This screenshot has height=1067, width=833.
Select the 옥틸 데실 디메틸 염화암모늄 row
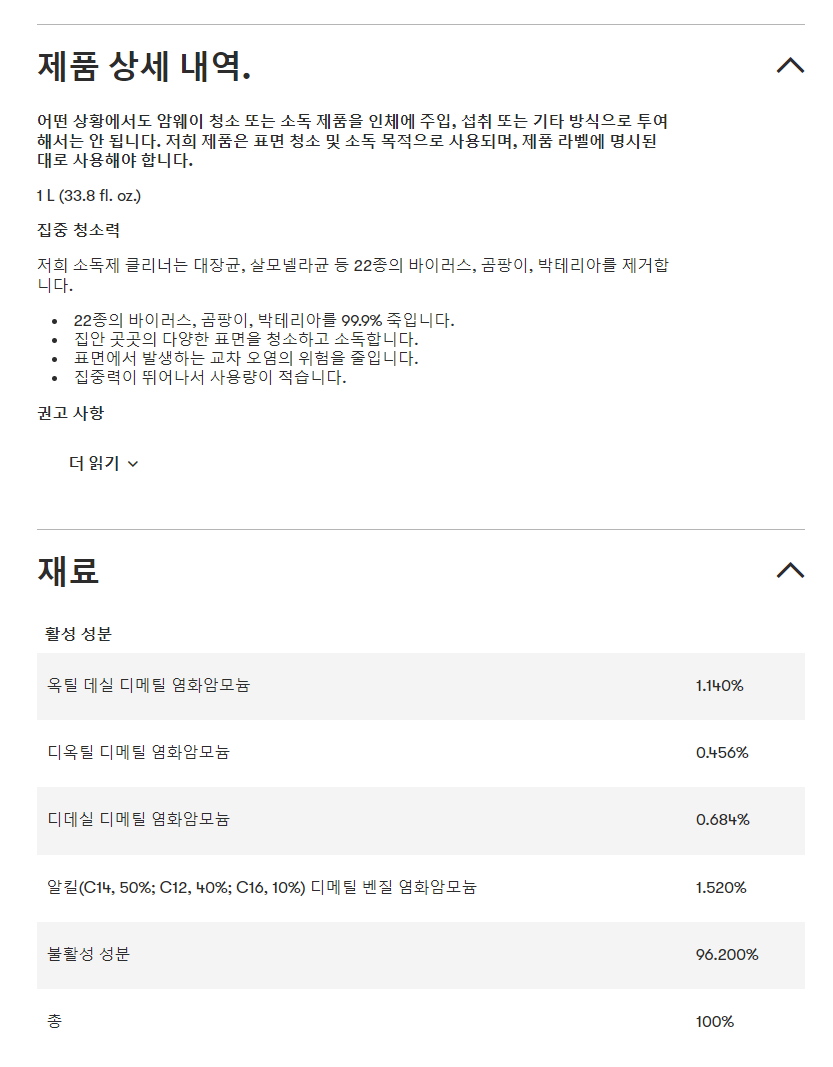point(149,686)
